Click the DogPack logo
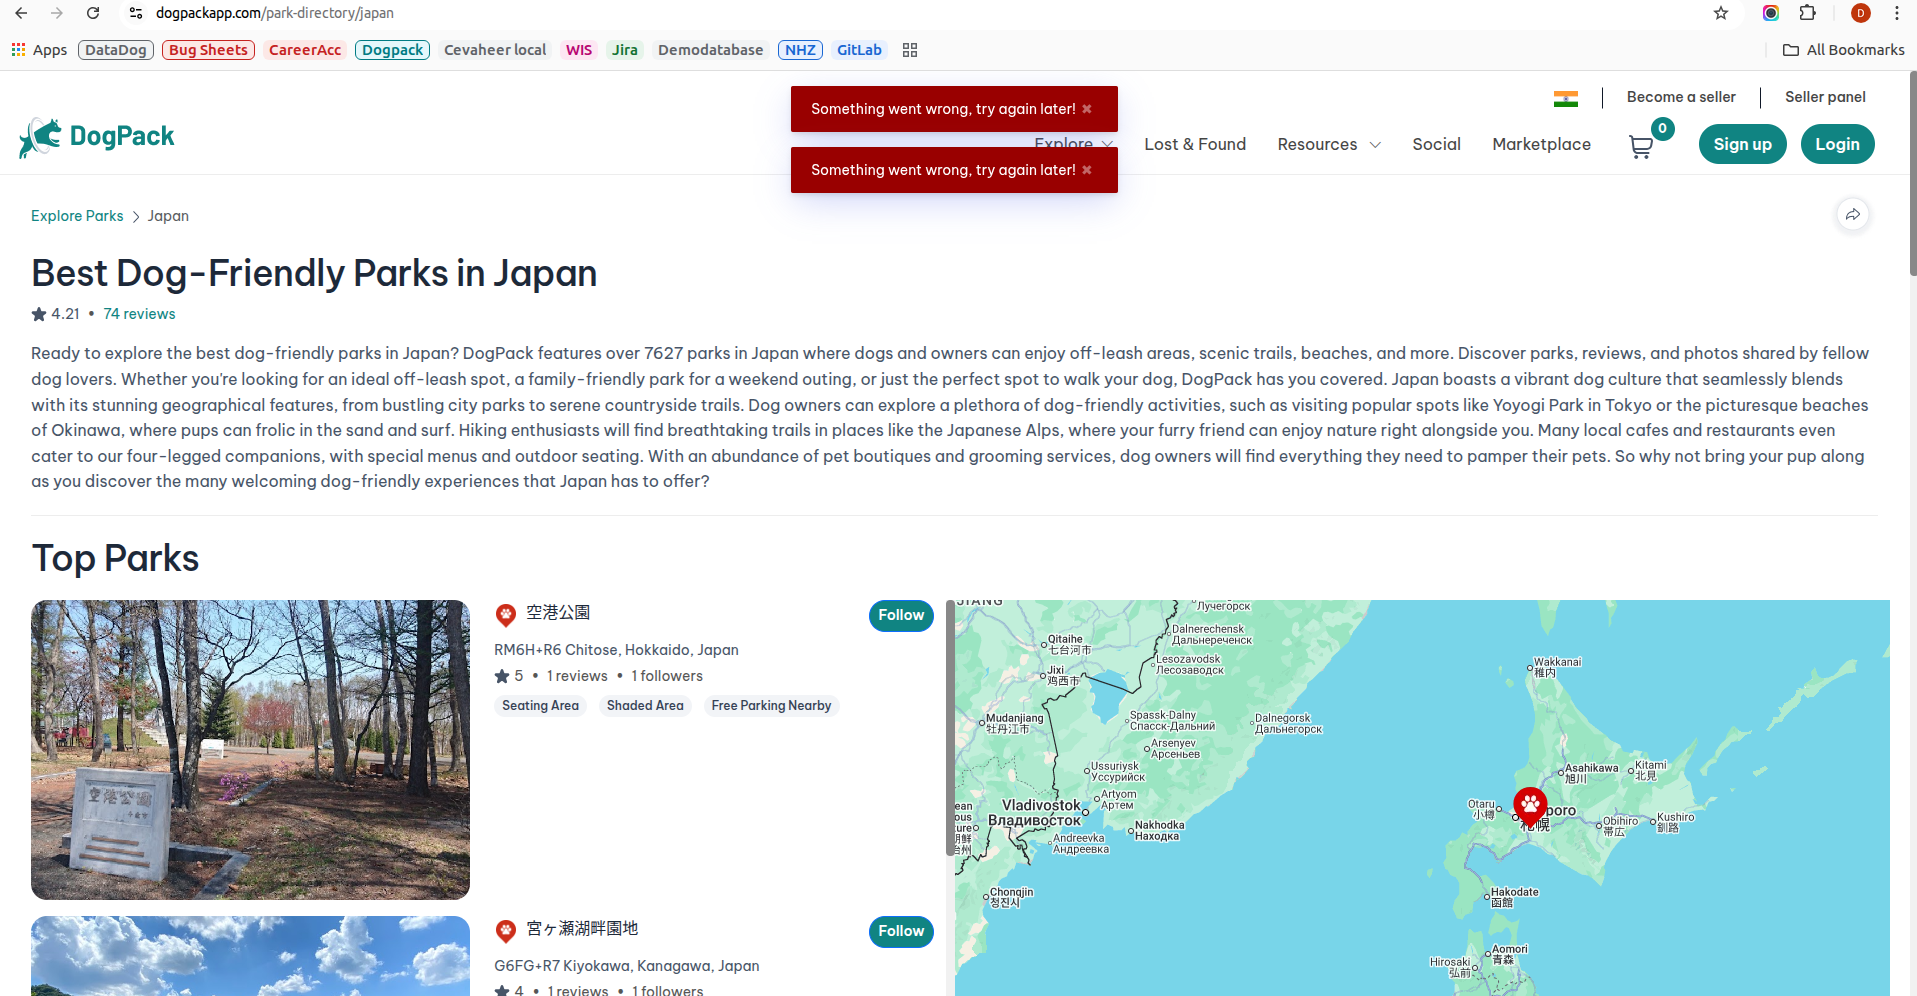This screenshot has width=1917, height=996. 97,137
